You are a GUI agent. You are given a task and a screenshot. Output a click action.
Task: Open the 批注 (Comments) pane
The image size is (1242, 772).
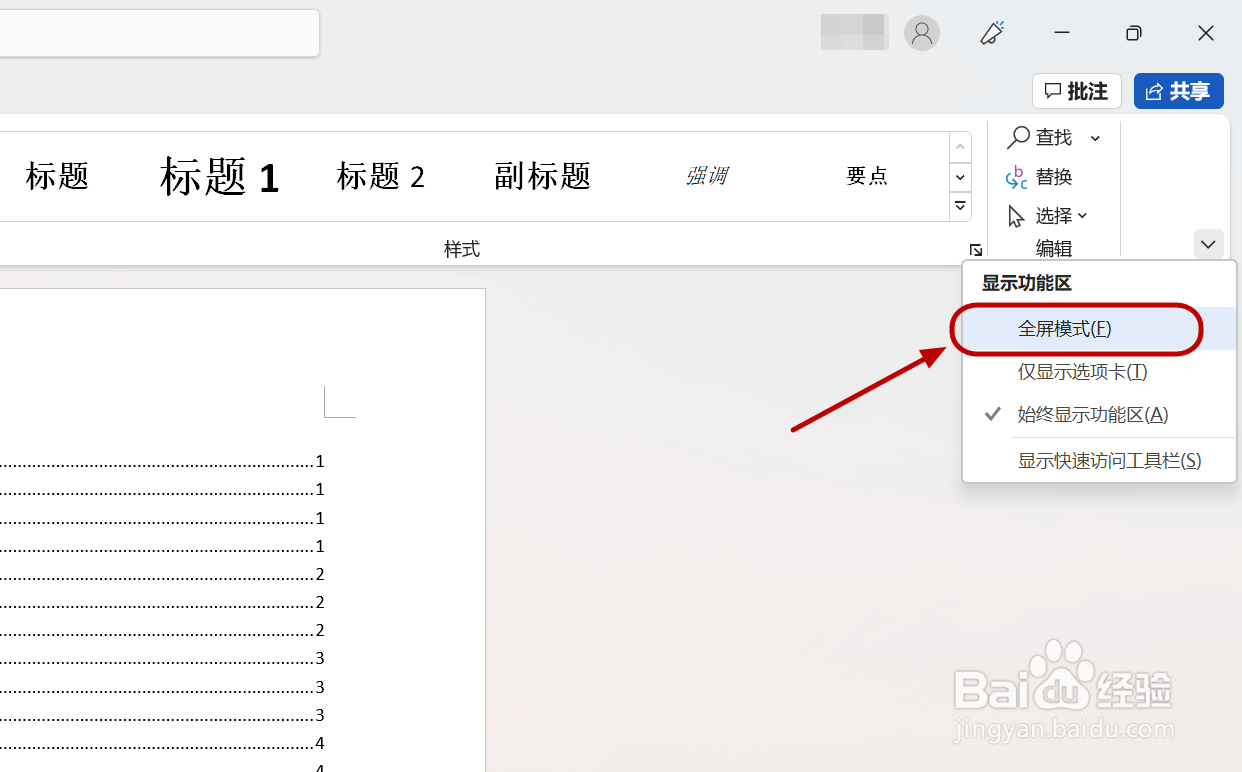pos(1076,91)
